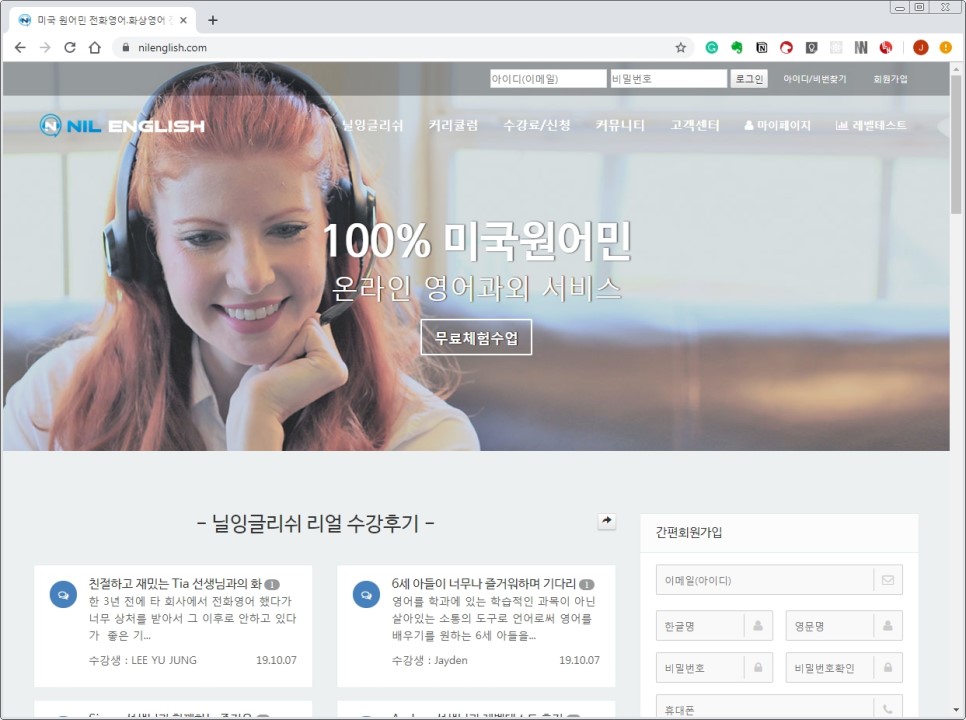Click the NIL English logo
This screenshot has height=720, width=966.
click(x=122, y=125)
